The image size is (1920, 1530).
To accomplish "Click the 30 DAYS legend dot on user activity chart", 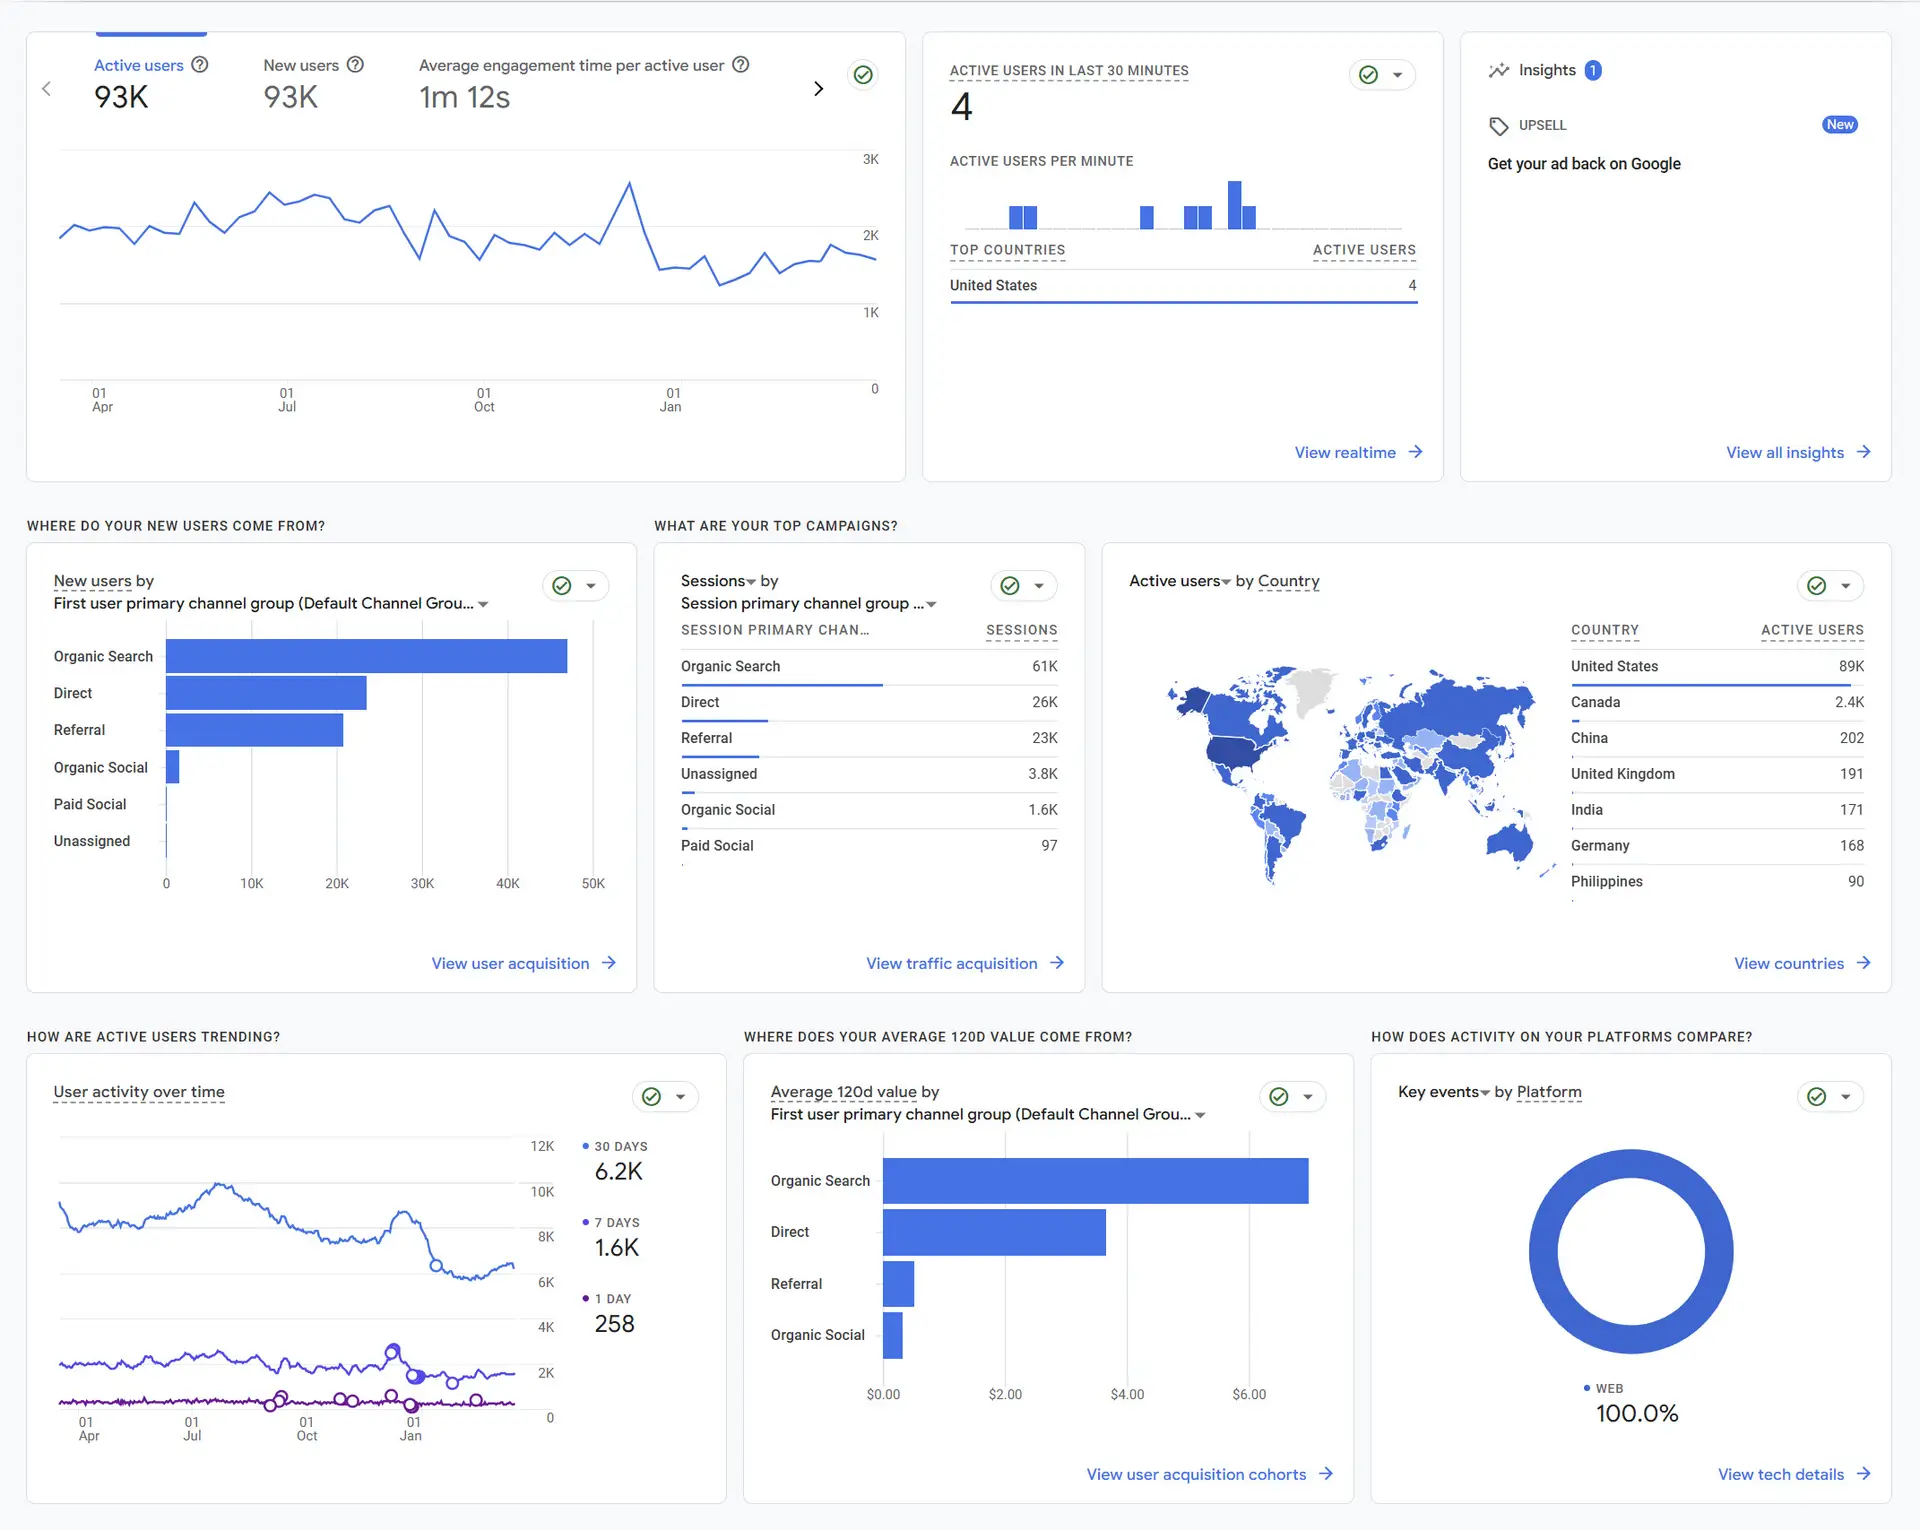I will 584,1146.
